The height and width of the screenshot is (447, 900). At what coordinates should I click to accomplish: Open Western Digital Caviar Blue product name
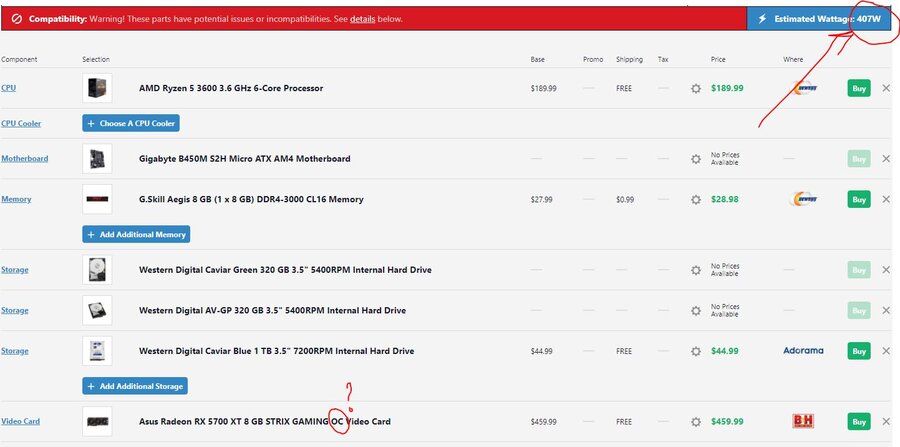(x=276, y=351)
